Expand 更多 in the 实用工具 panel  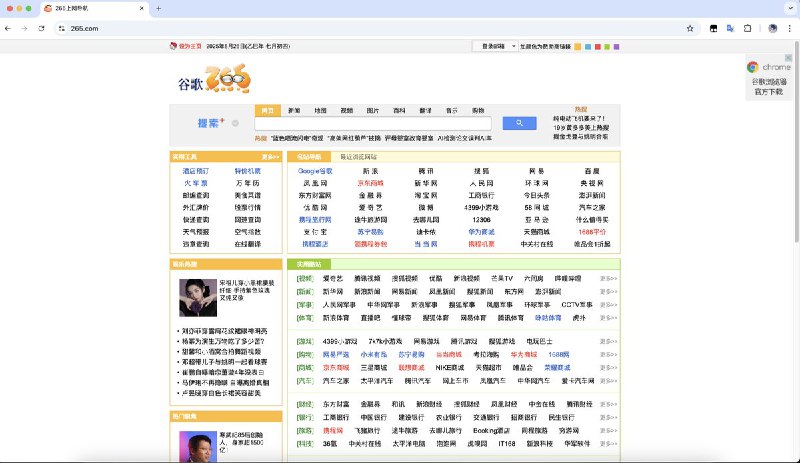[x=269, y=157]
